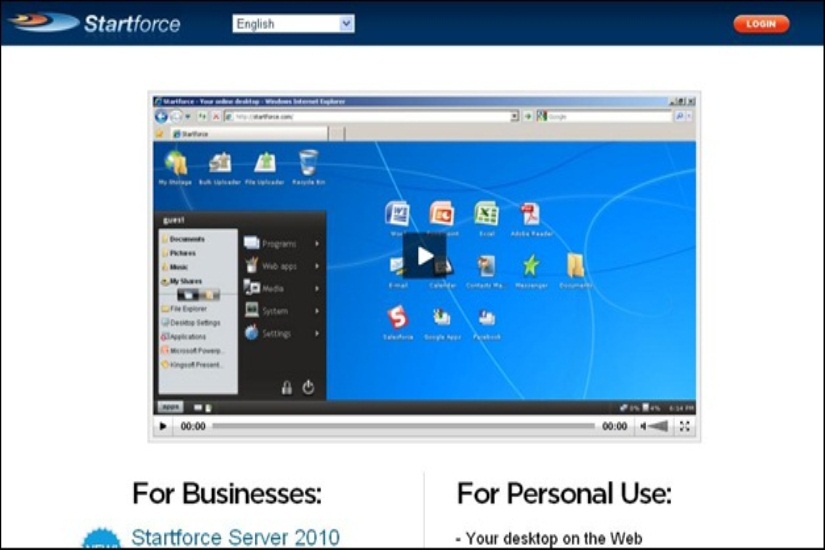This screenshot has height=550, width=825.
Task: Select the Startforce browser tab
Action: (249, 134)
